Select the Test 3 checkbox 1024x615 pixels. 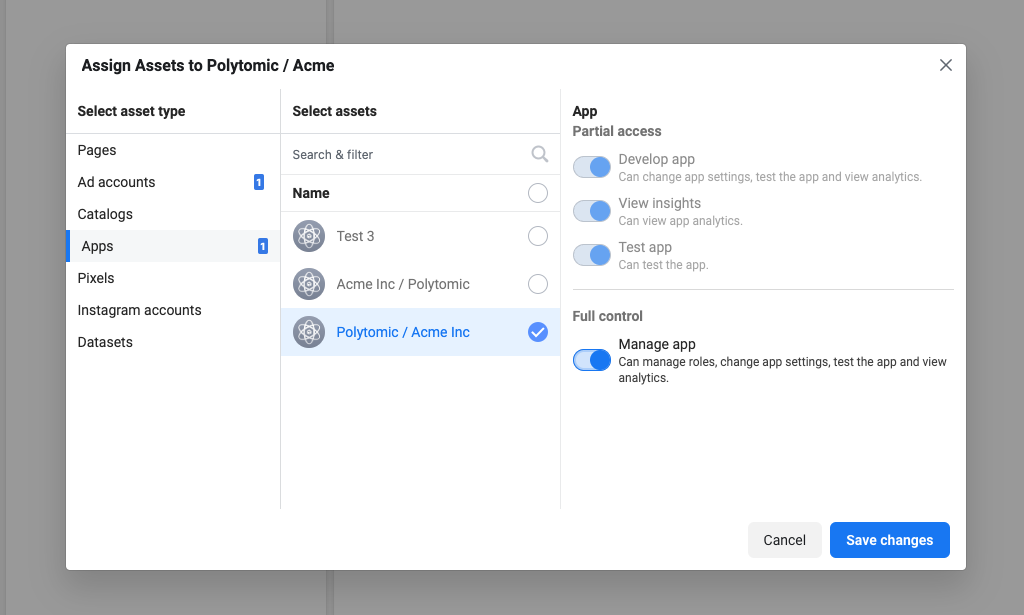click(537, 236)
